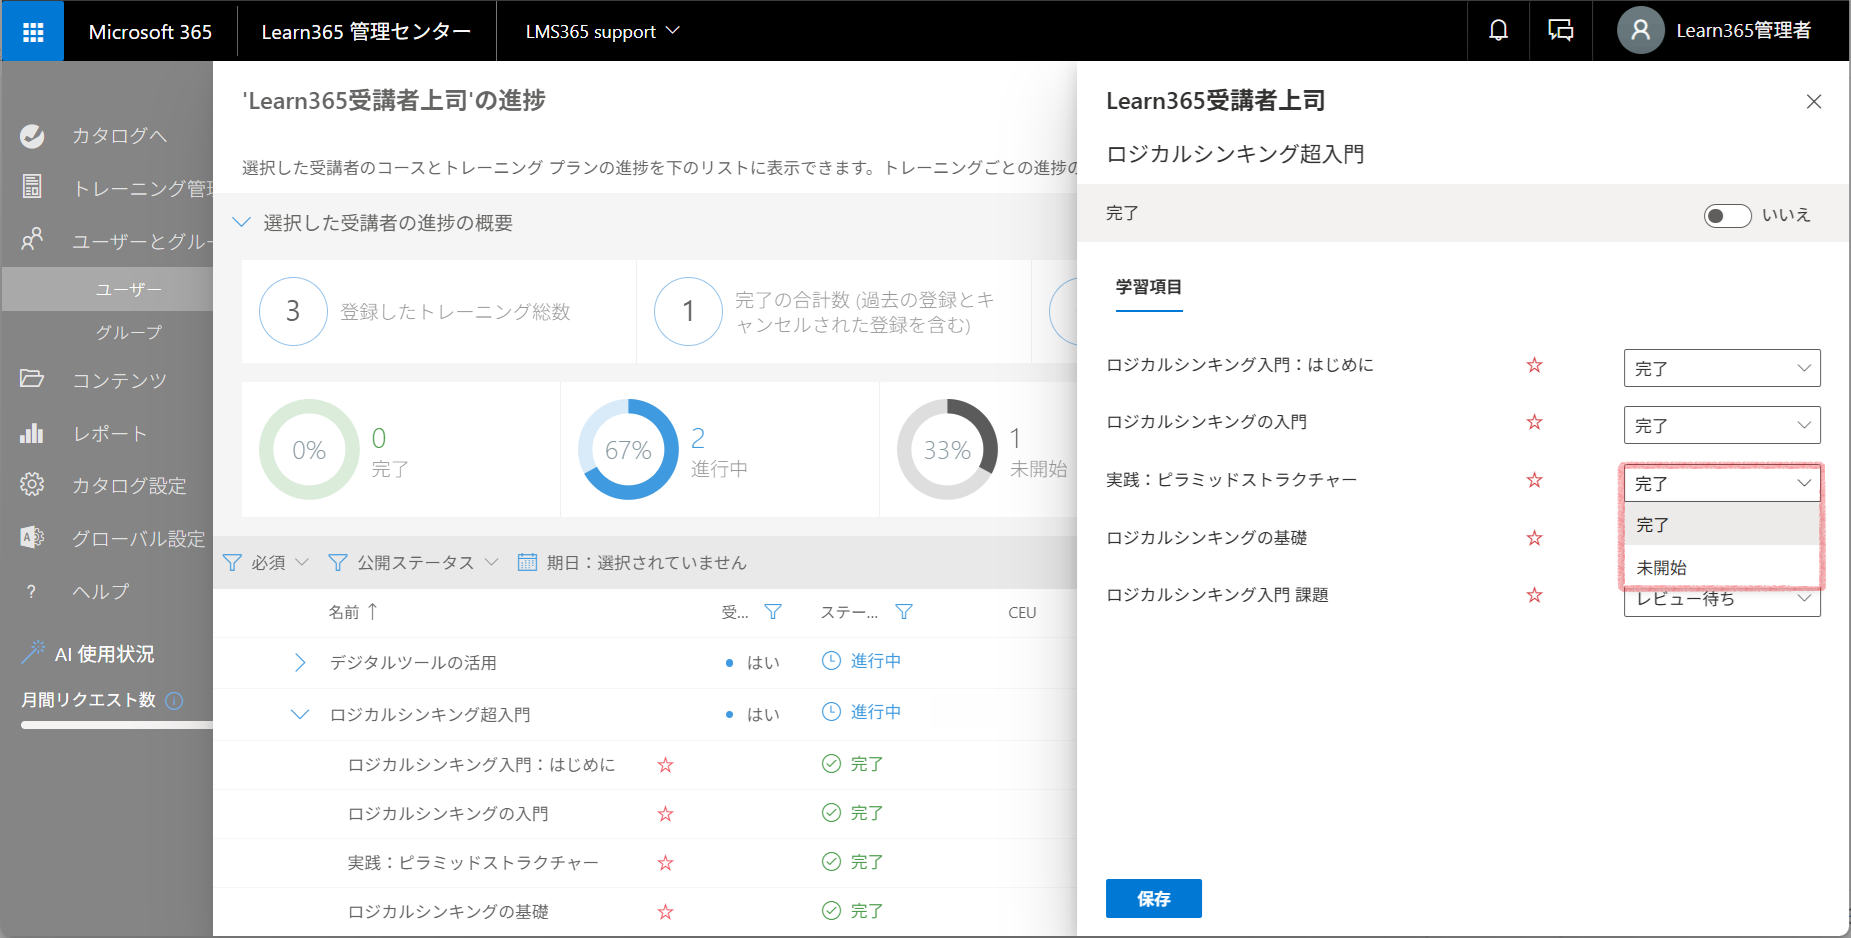Click the グローバル設定 icon

coord(32,538)
